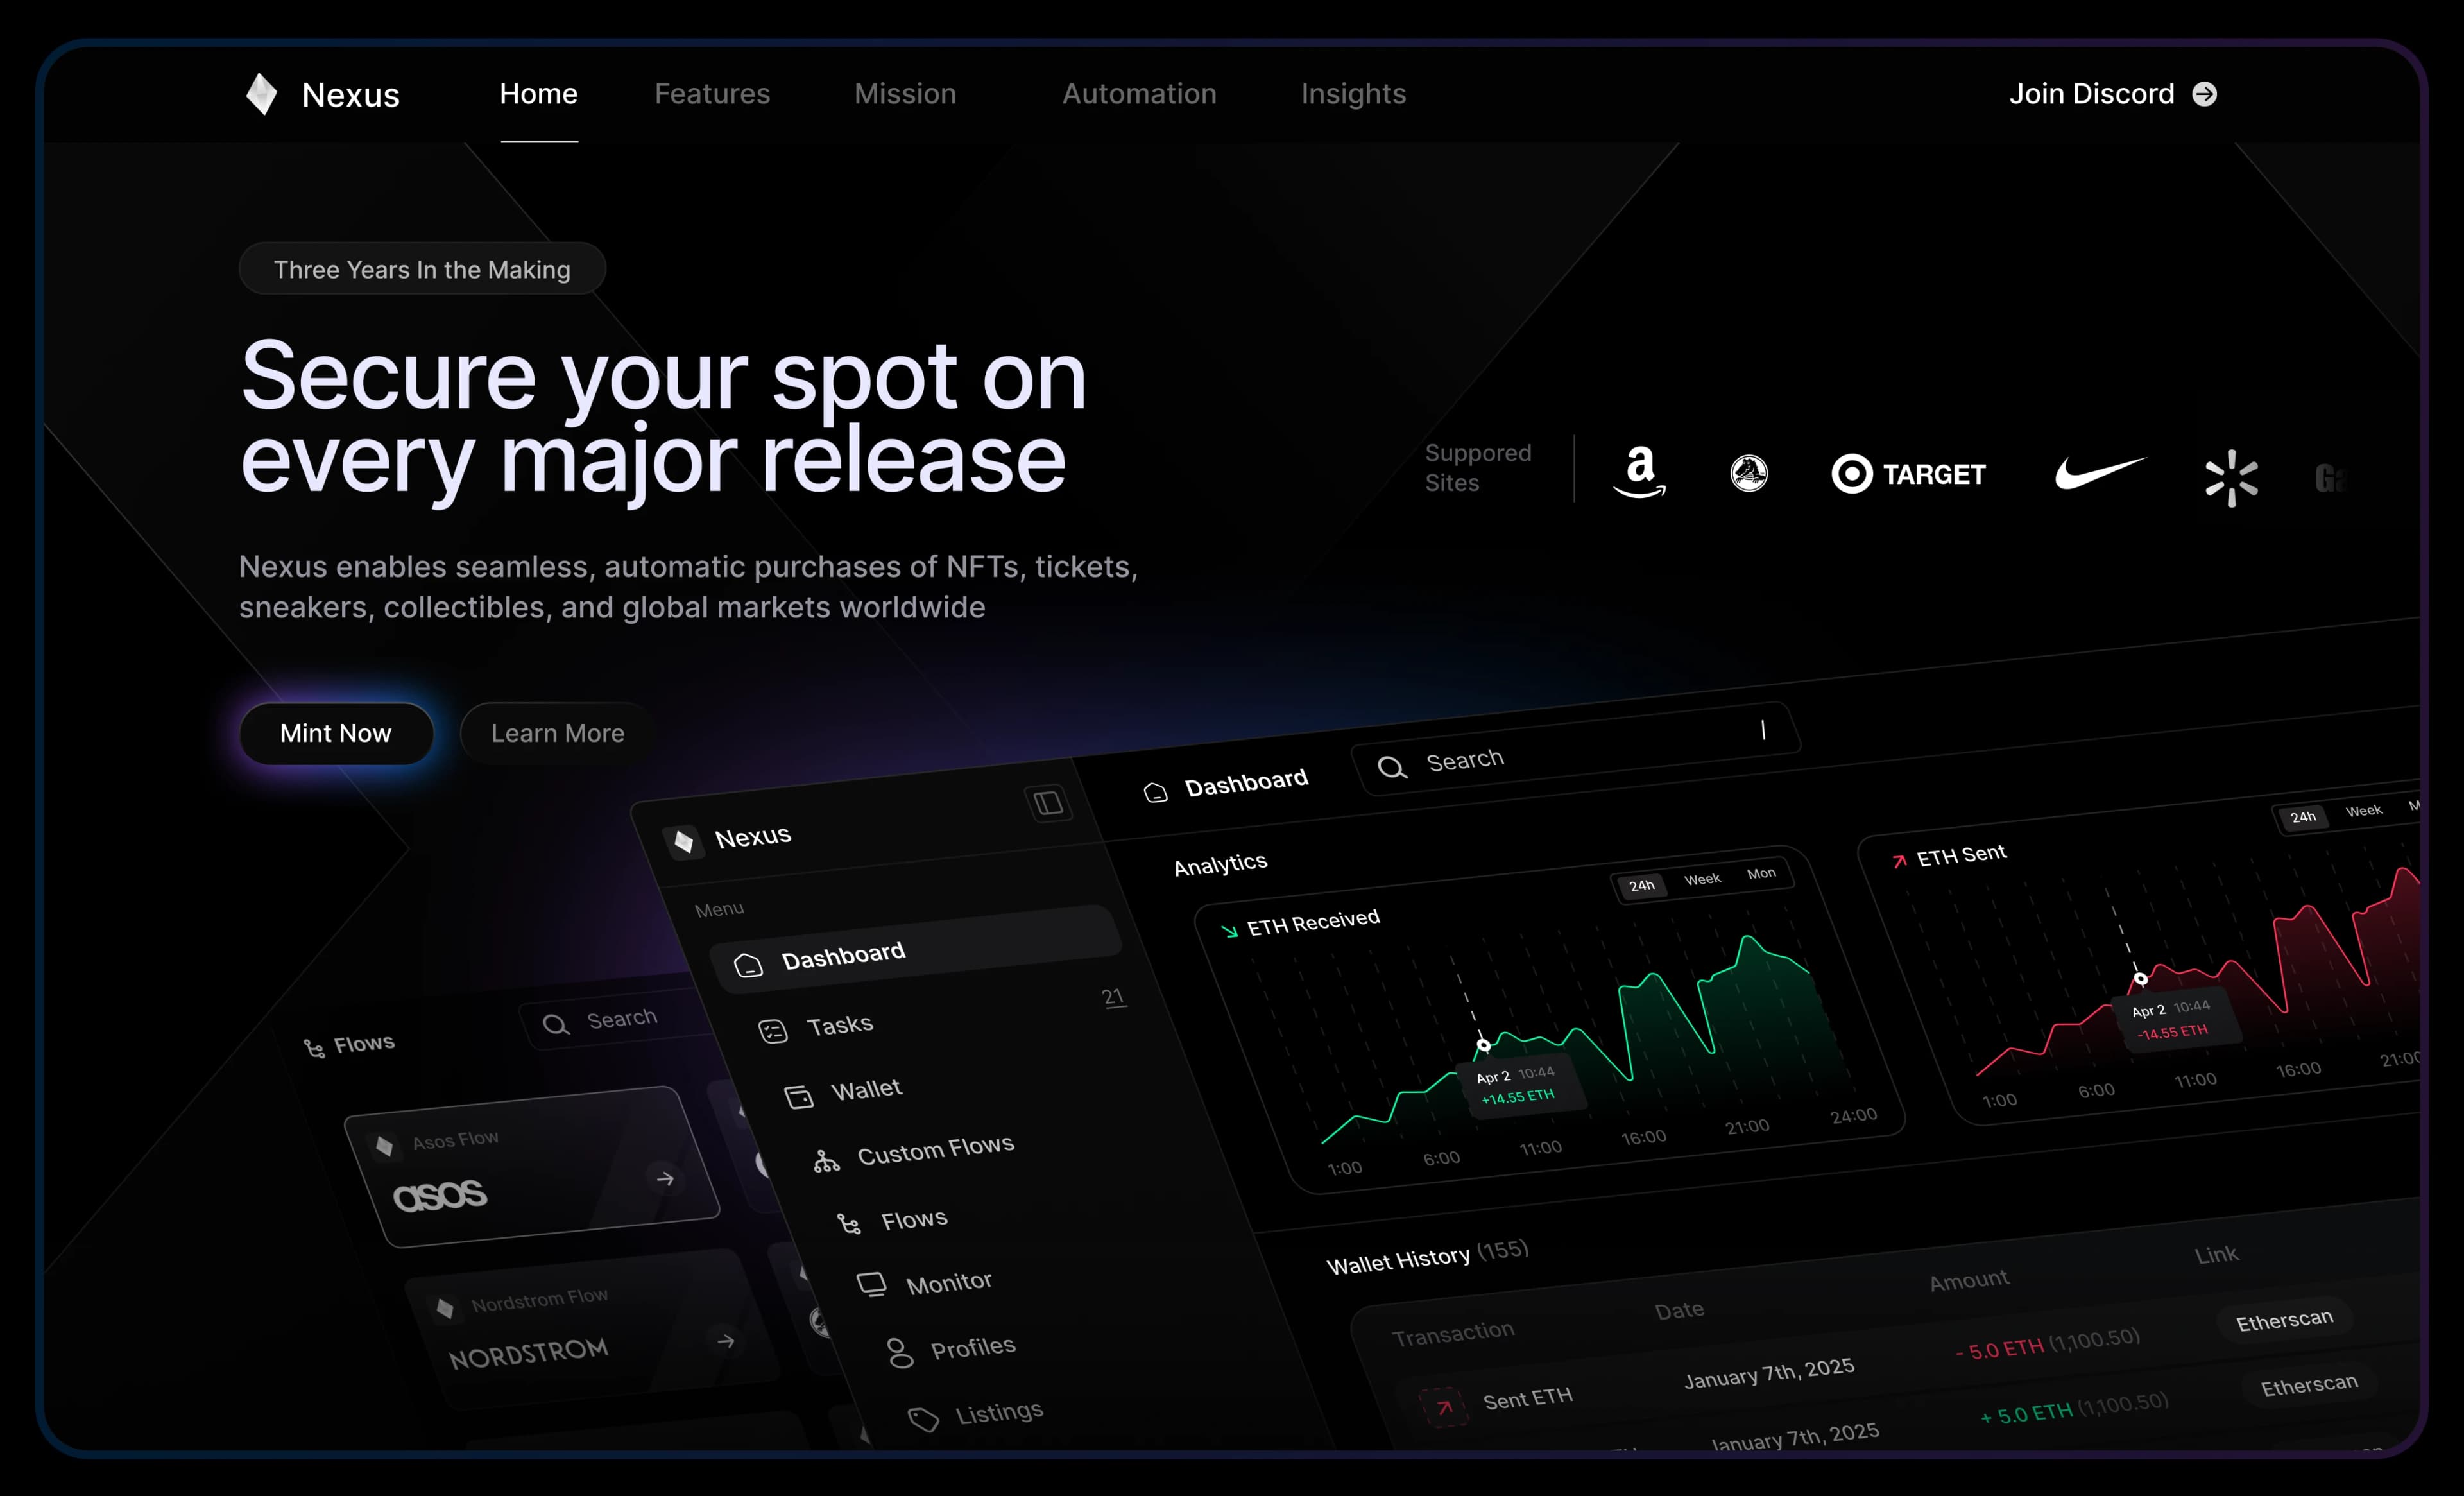
Task: Click the Tasks count badge 21
Action: 1113,997
